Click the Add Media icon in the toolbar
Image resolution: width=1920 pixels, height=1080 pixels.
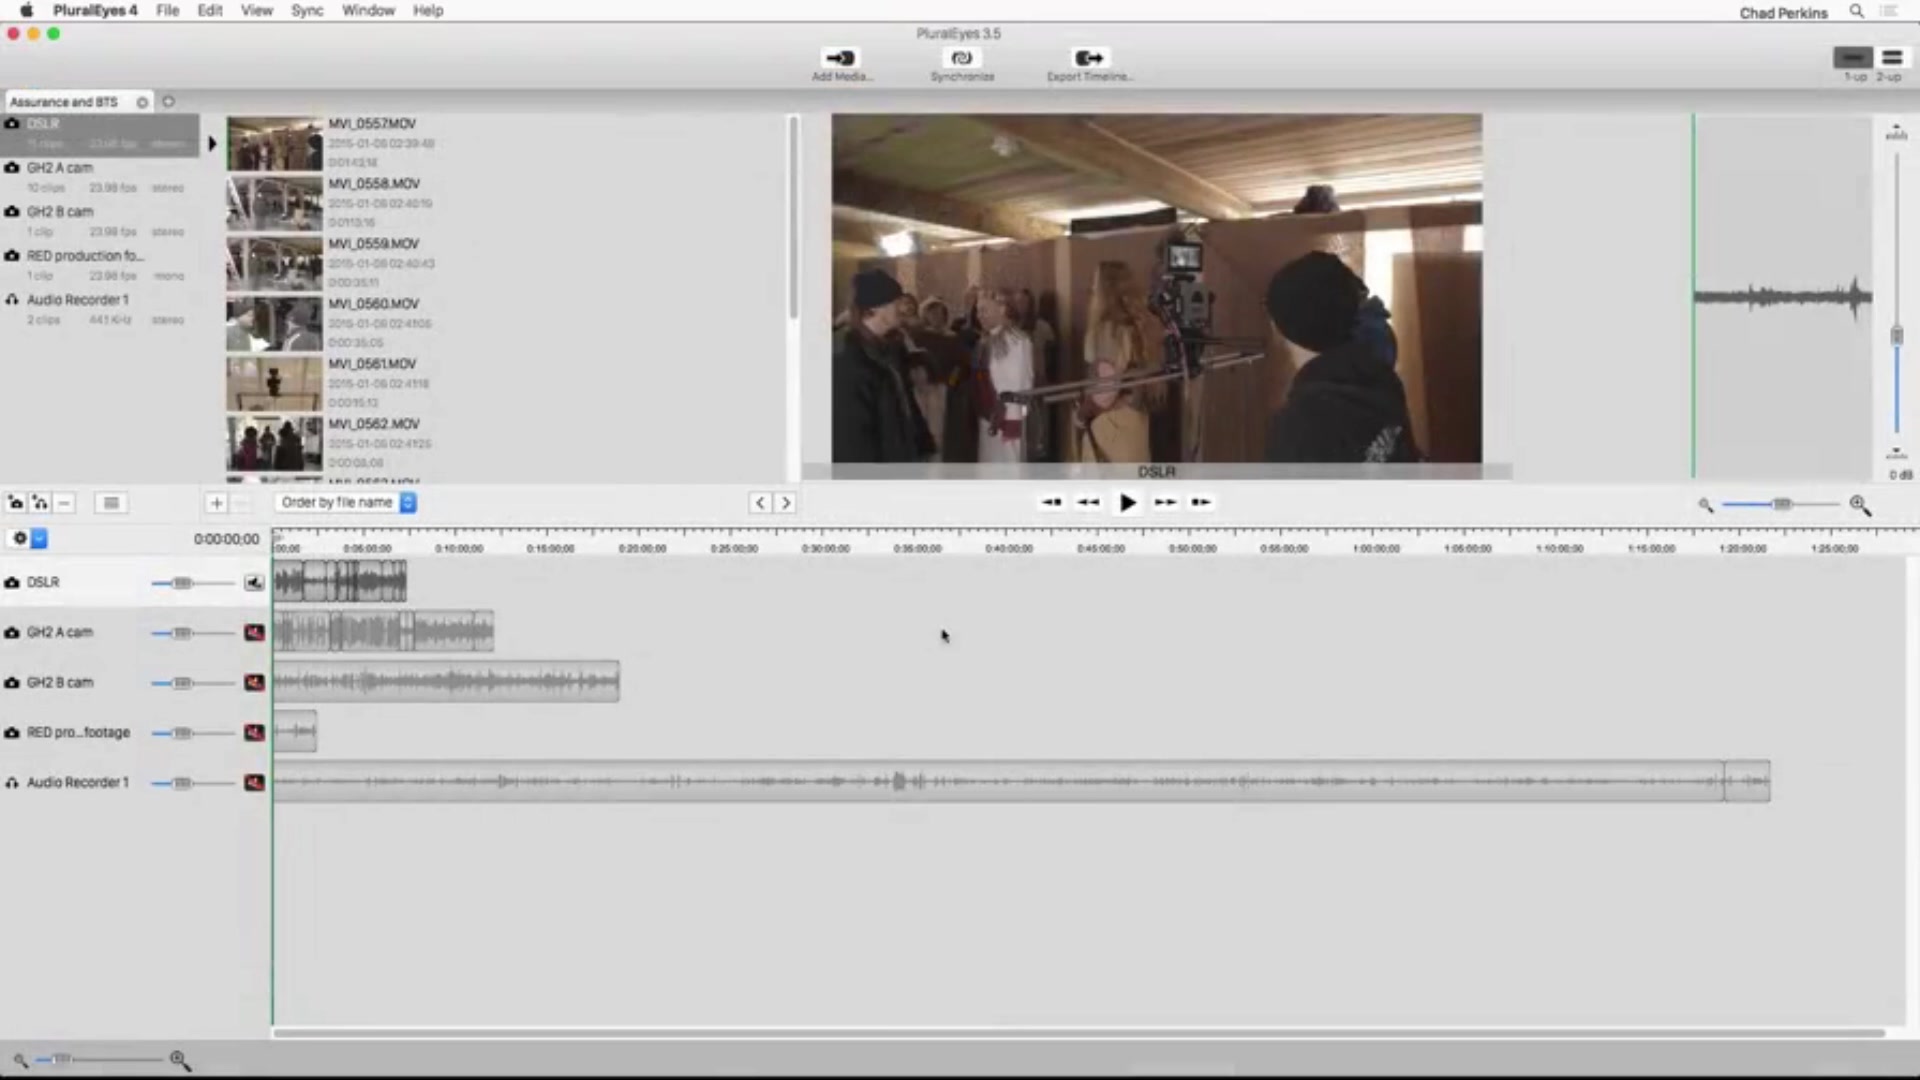click(839, 58)
